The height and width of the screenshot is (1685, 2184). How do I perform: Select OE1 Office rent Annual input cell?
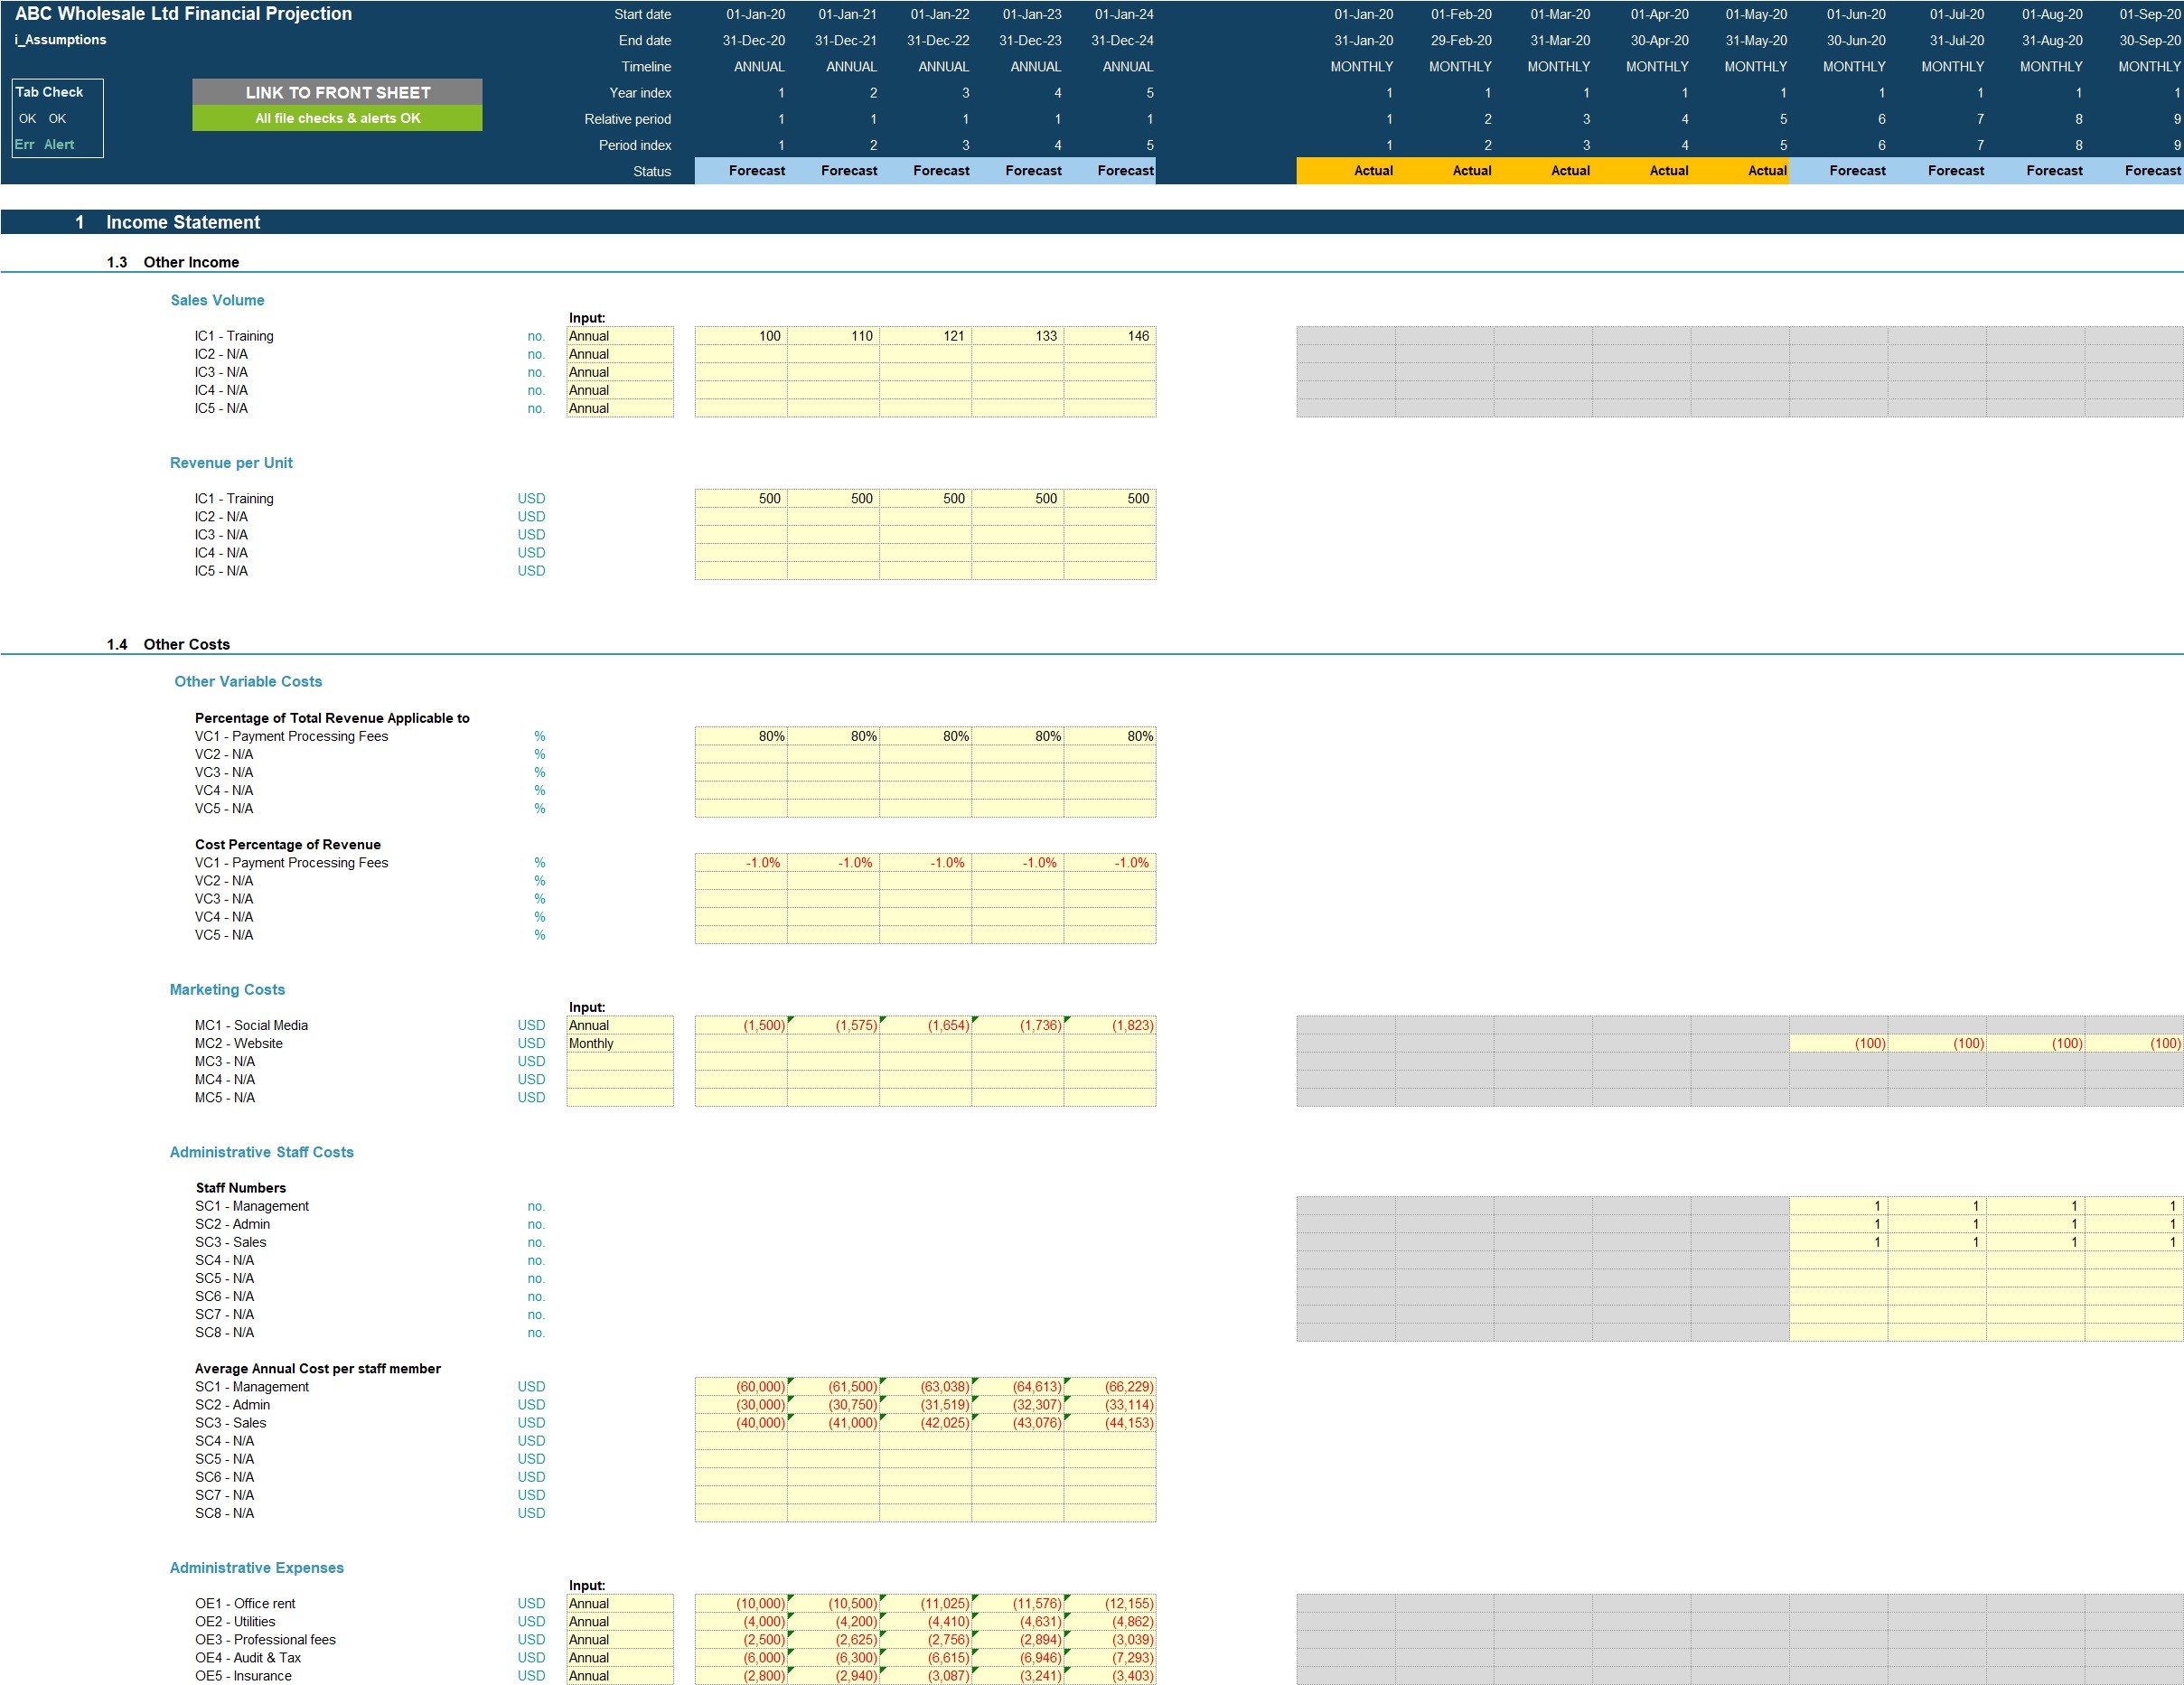pos(620,1603)
